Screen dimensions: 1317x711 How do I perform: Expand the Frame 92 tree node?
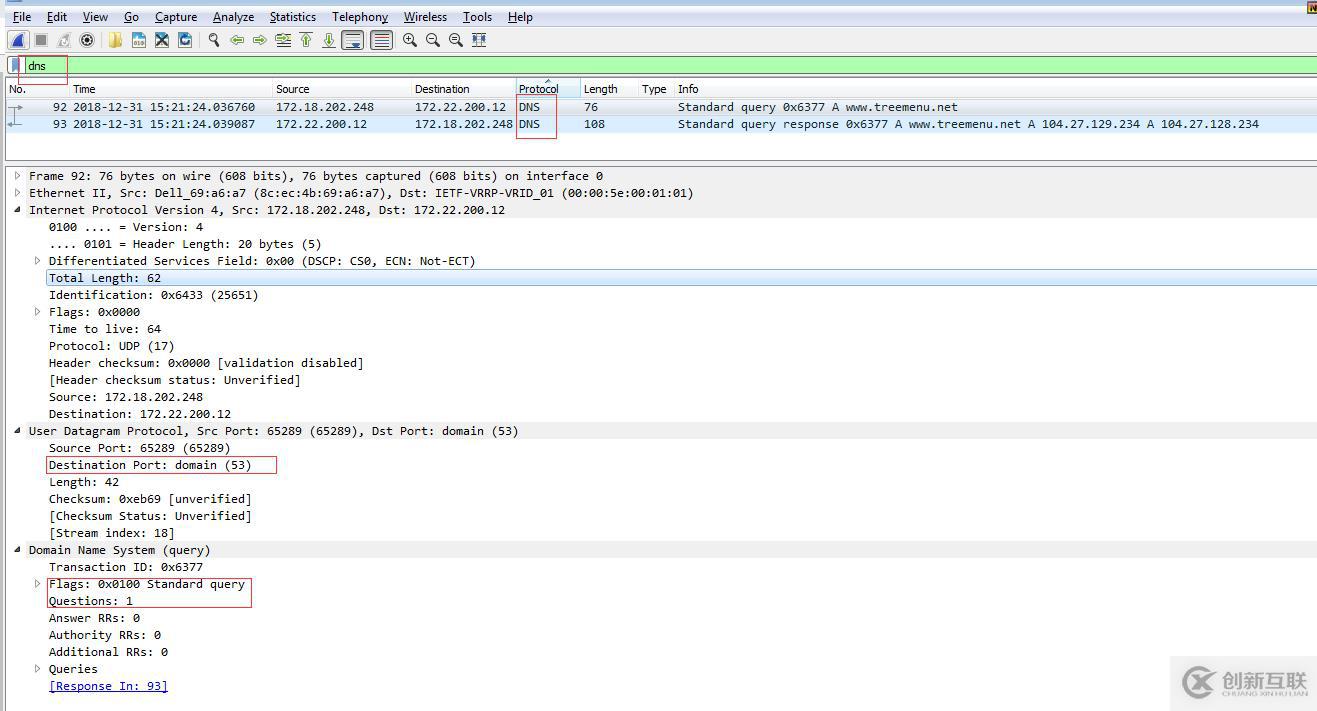tap(18, 176)
